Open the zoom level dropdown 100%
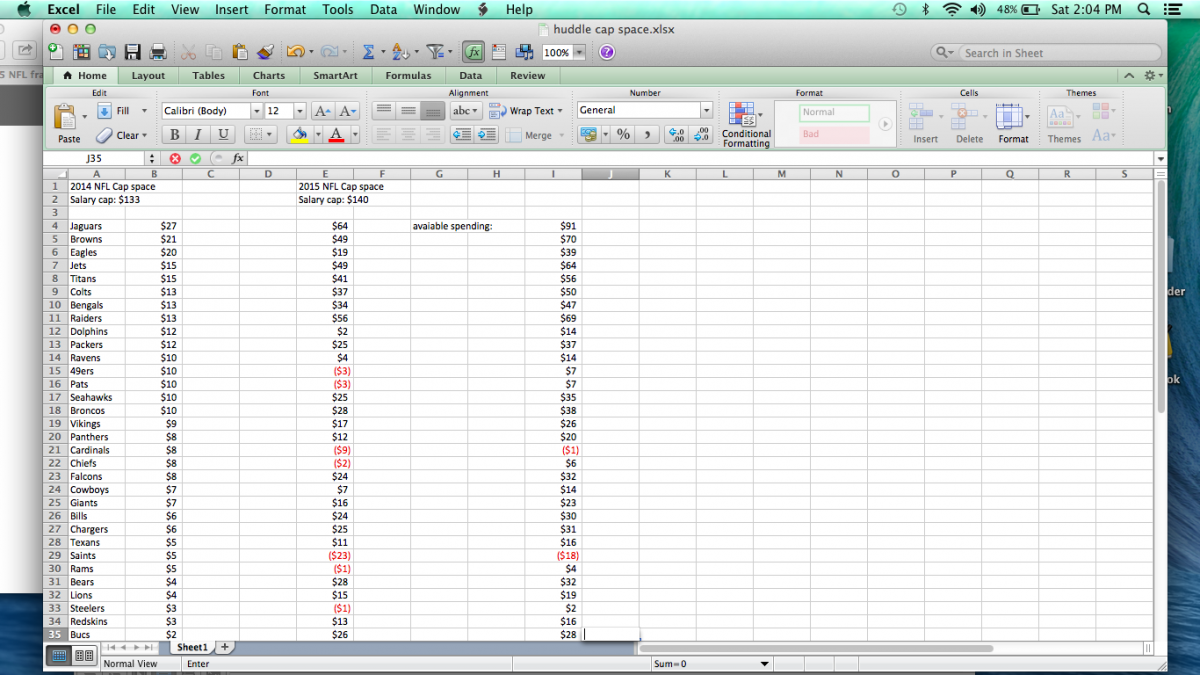 pyautogui.click(x=580, y=52)
